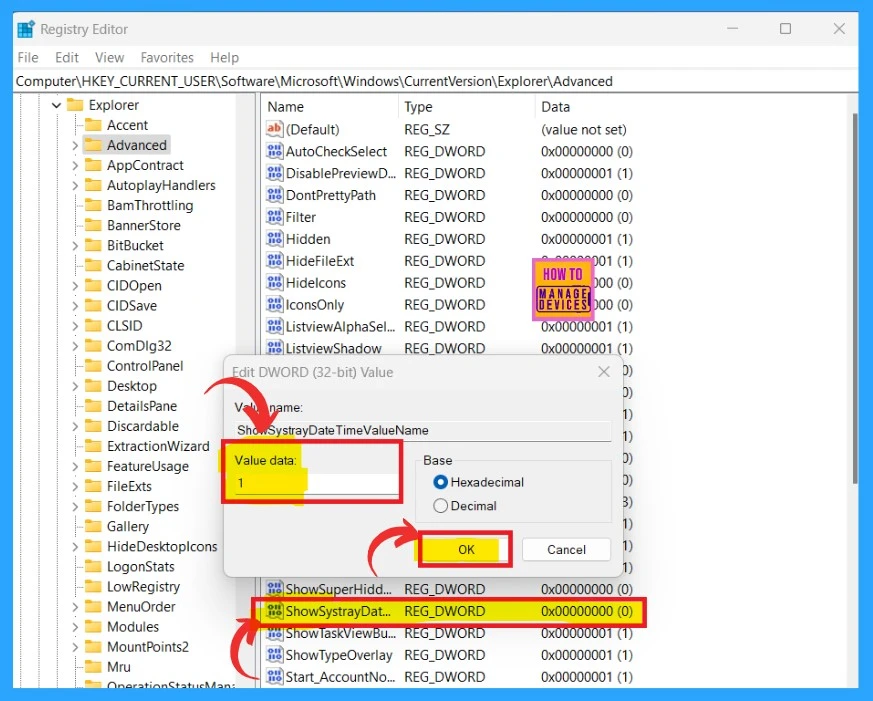Click the Explorer folder icon in tree
The height and width of the screenshot is (701, 873).
pos(75,105)
